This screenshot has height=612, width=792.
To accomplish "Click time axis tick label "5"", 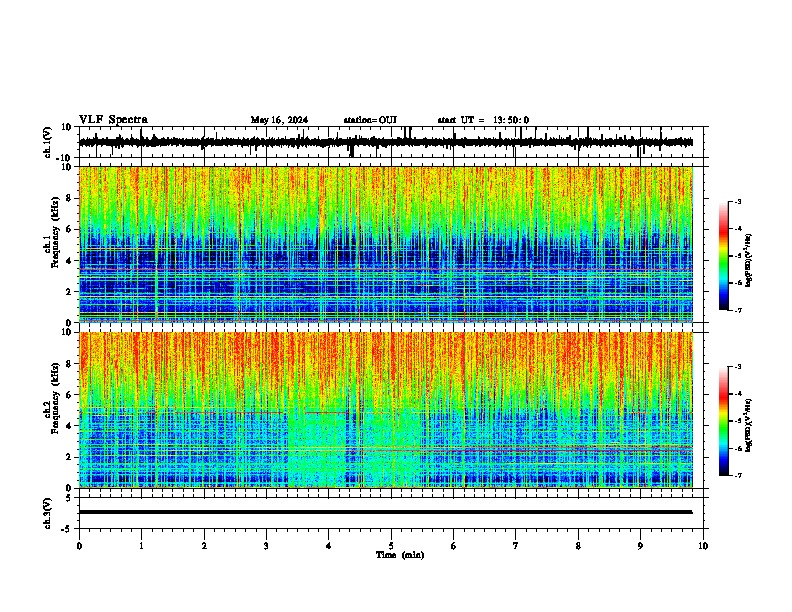I will pos(391,546).
